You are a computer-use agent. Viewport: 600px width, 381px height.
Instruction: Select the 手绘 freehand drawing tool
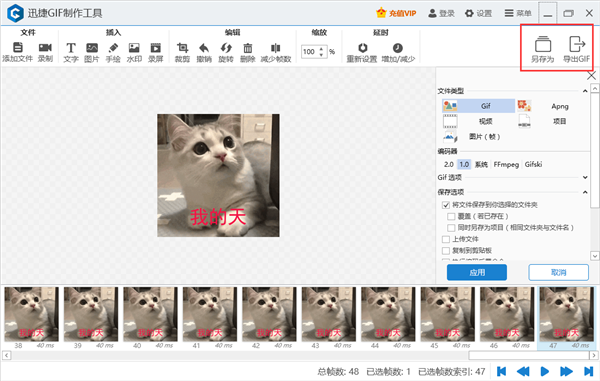coord(113,48)
